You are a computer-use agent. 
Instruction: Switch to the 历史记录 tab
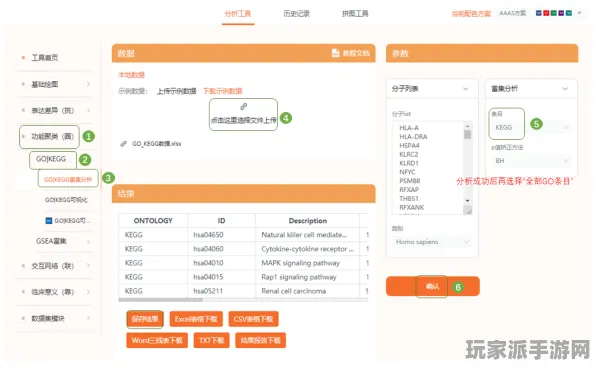(296, 14)
